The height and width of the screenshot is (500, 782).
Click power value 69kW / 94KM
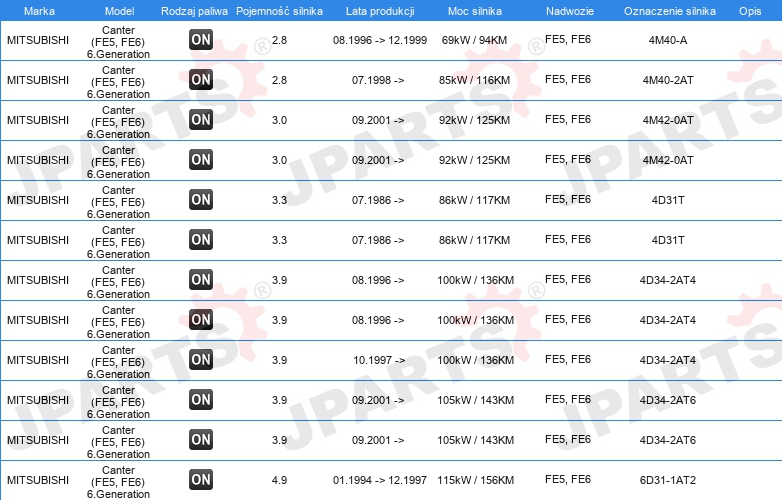(474, 40)
